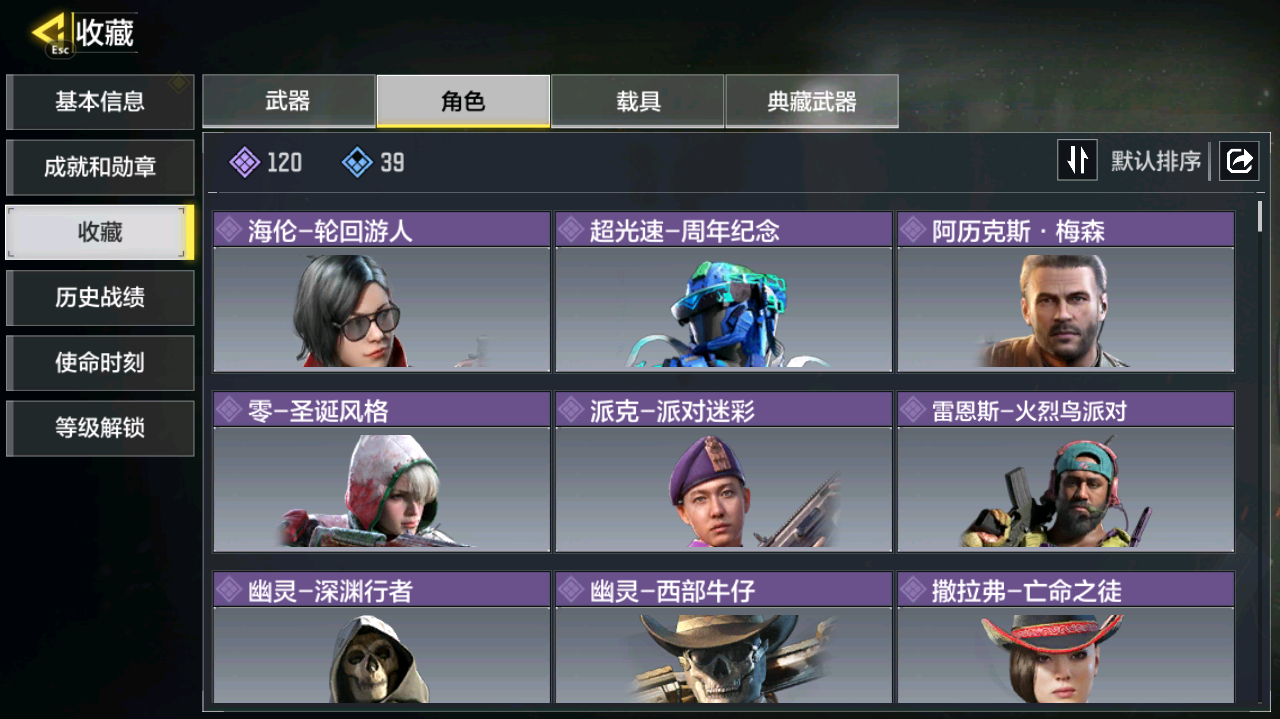Select 历史战绩 from the sidebar

point(100,297)
